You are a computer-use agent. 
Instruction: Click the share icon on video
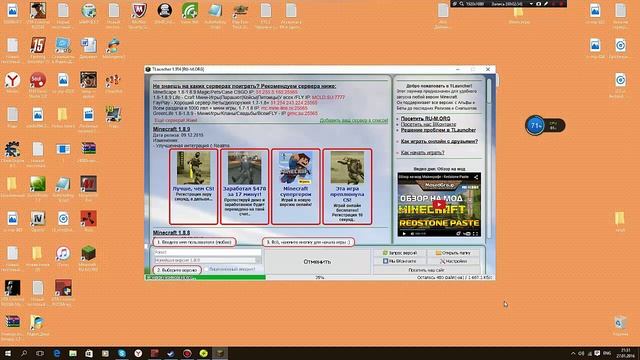[476, 177]
